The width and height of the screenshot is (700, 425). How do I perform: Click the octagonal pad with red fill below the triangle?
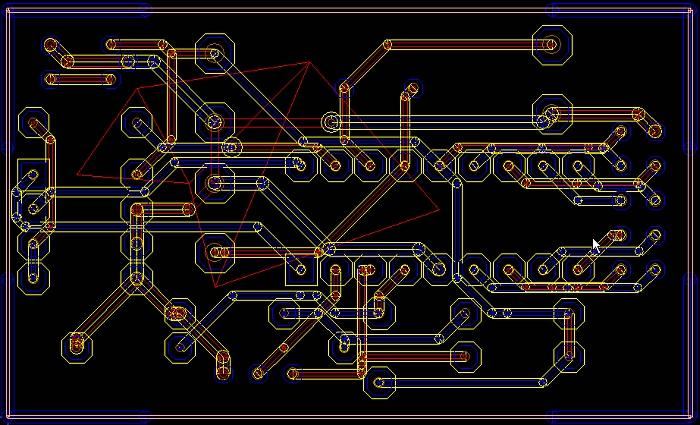point(217,253)
